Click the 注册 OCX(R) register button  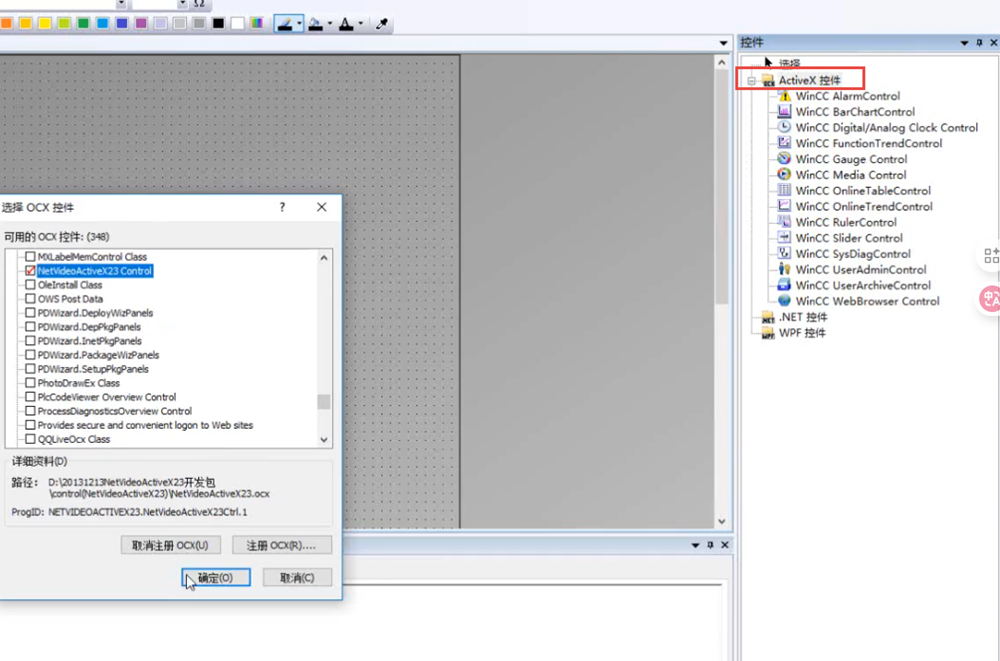(x=282, y=545)
